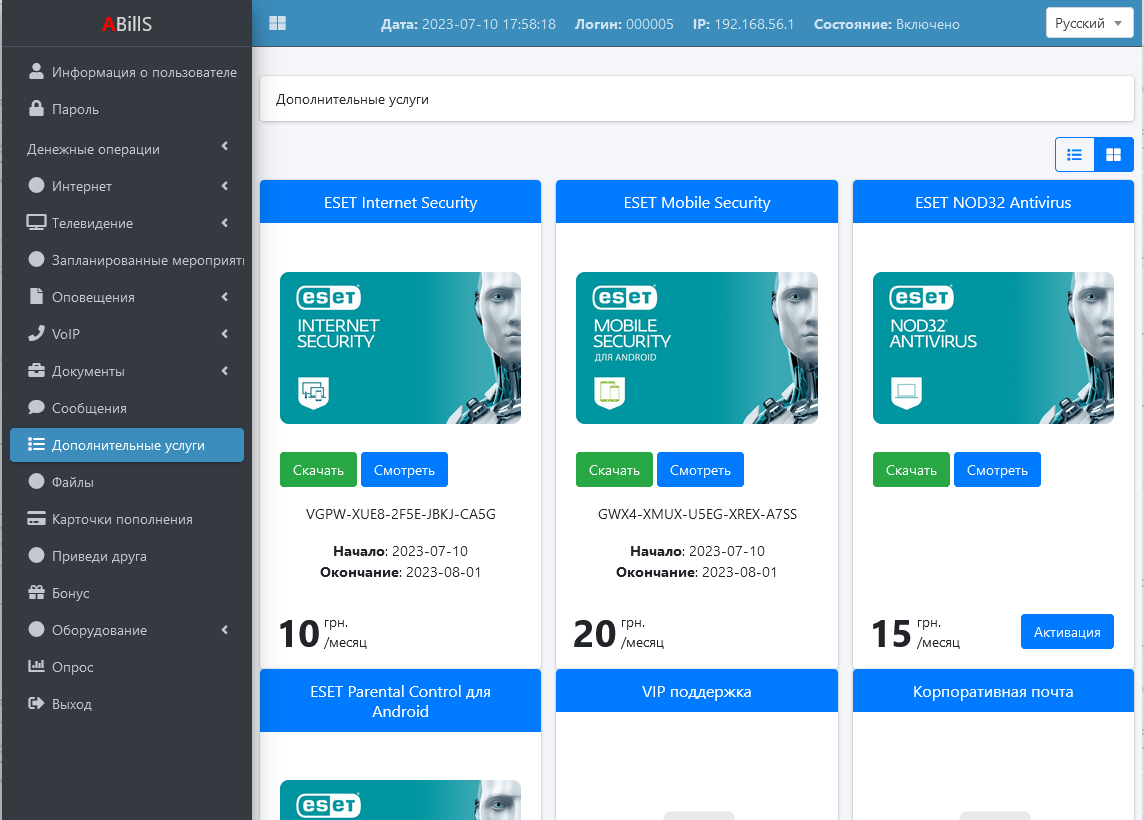The image size is (1144, 820).
Task: Open the Сообщения menu item
Action: pos(126,408)
